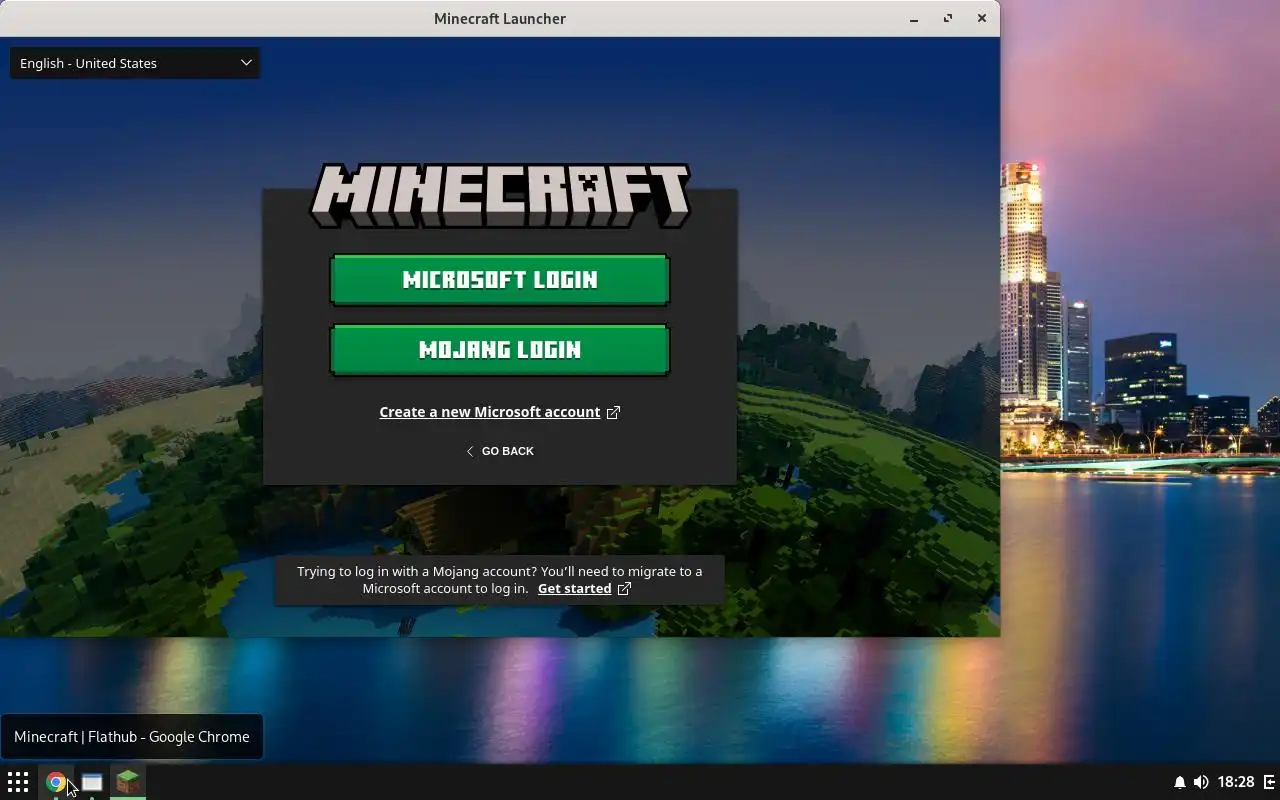This screenshot has width=1280, height=800.
Task: Open the Get started migration link
Action: (574, 588)
